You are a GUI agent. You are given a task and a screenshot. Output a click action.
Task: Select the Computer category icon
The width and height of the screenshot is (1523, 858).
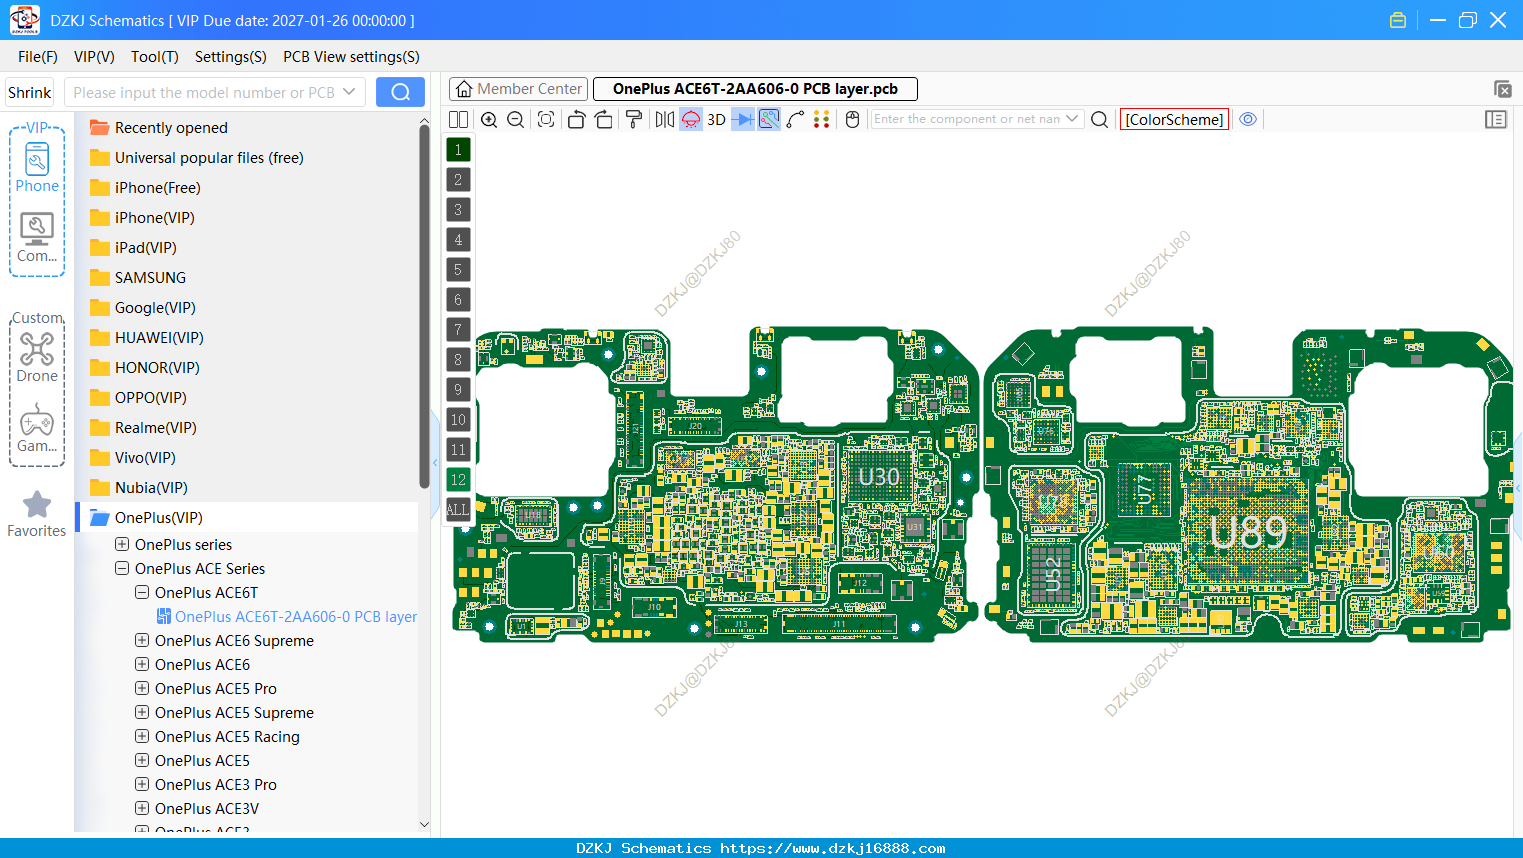(x=37, y=237)
